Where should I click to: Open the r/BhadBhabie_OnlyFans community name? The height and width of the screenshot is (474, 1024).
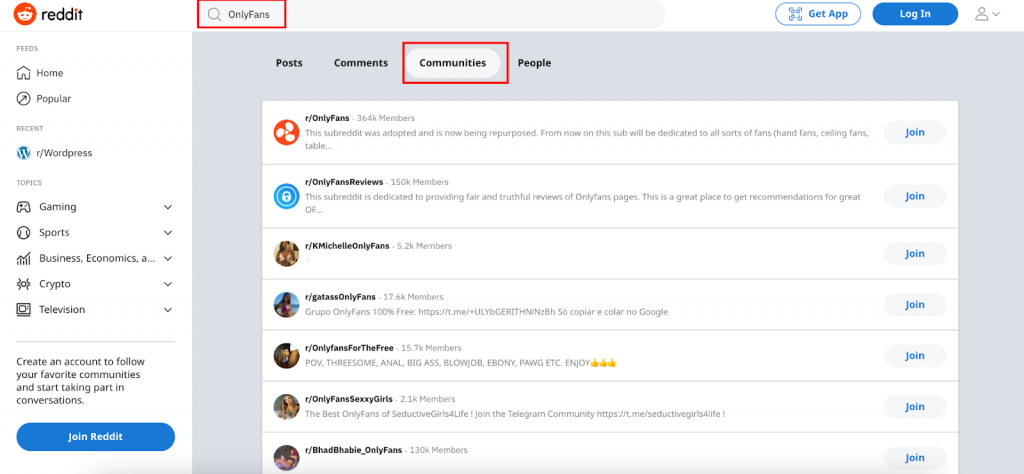pos(353,450)
